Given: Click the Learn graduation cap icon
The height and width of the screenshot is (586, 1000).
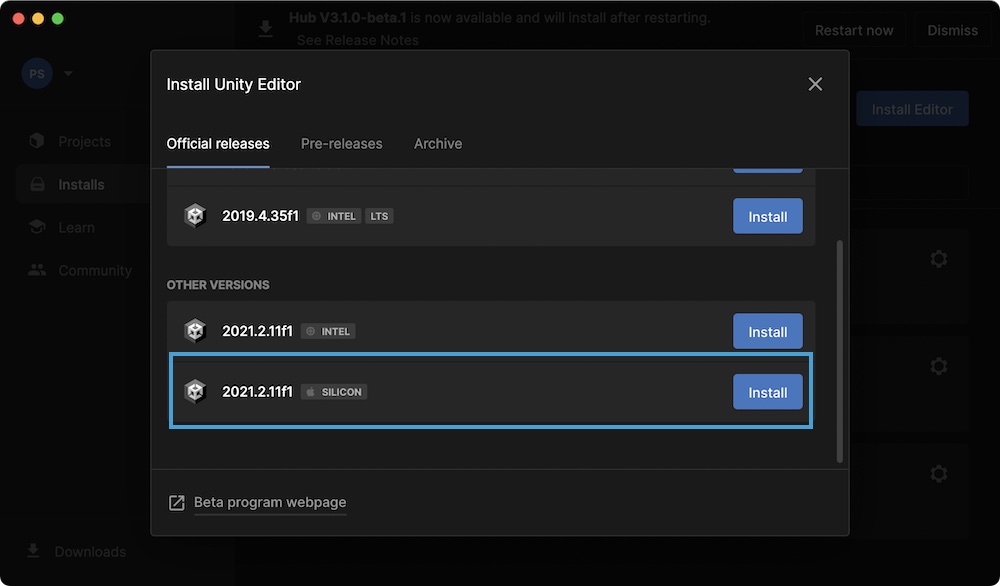Looking at the screenshot, I should coord(37,227).
